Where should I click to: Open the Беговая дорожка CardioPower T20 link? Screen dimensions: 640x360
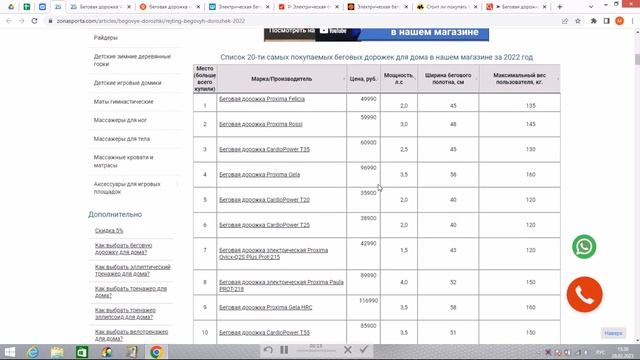tap(264, 200)
